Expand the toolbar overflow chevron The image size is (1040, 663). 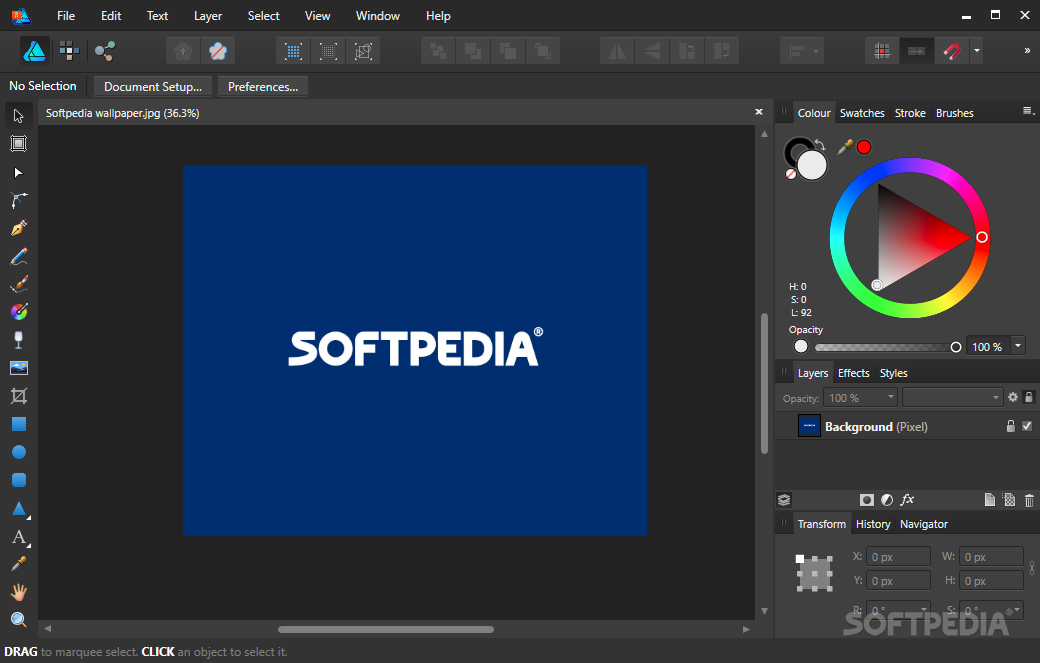[1027, 50]
